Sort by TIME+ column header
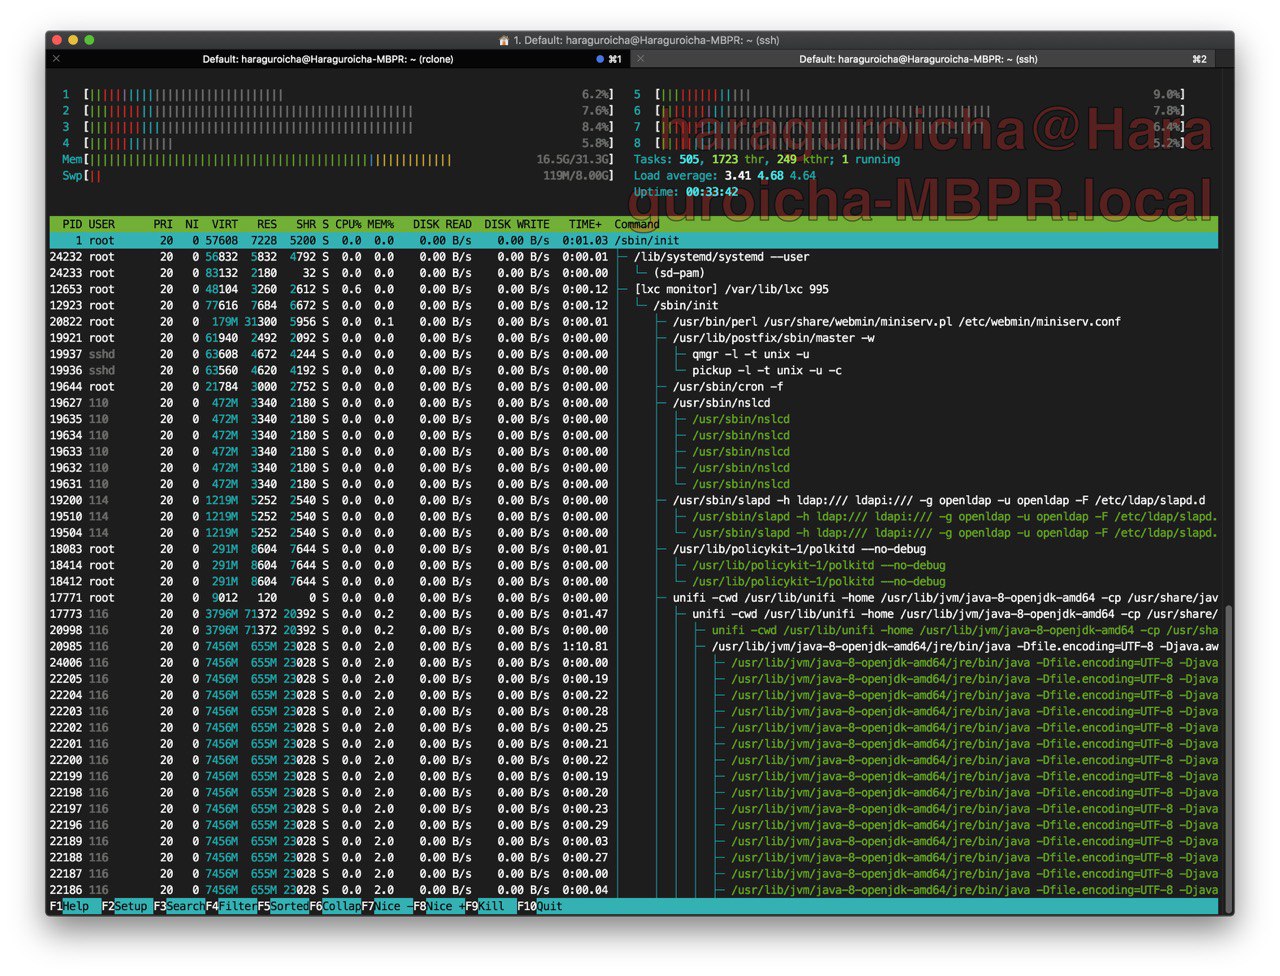The image size is (1280, 976). coord(586,224)
